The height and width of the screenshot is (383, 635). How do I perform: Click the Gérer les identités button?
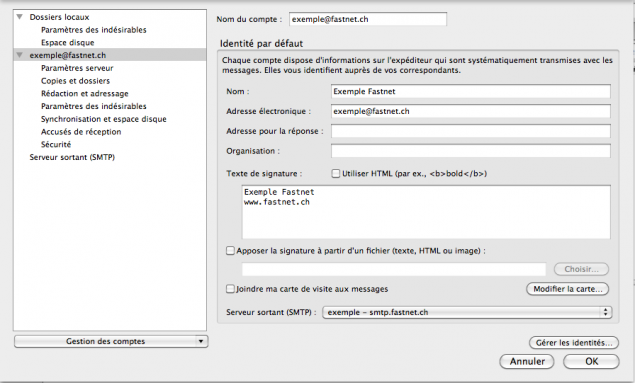[x=573, y=343]
